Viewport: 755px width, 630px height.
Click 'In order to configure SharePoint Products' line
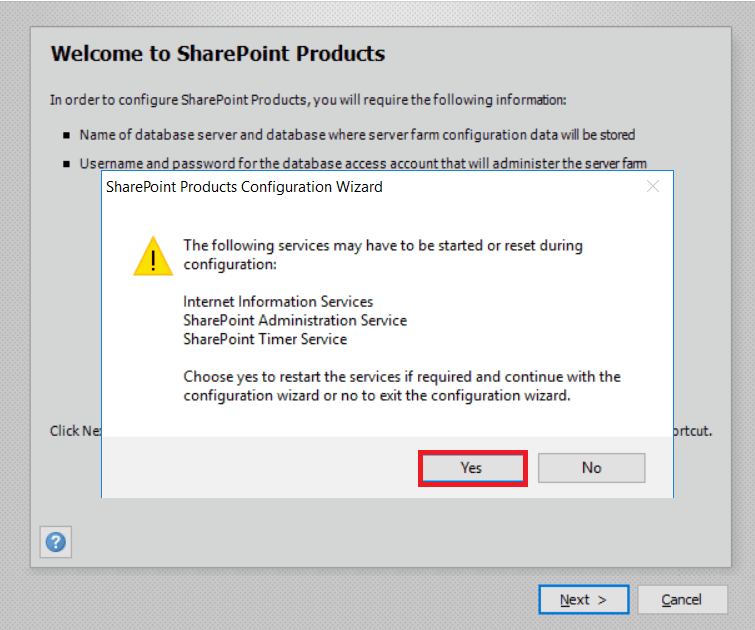coord(308,100)
